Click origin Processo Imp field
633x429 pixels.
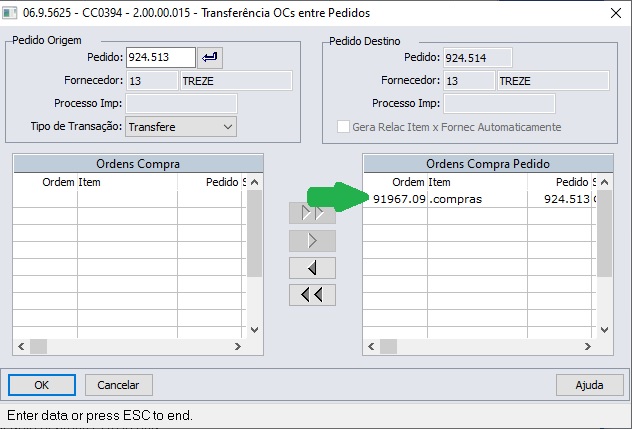(x=182, y=104)
